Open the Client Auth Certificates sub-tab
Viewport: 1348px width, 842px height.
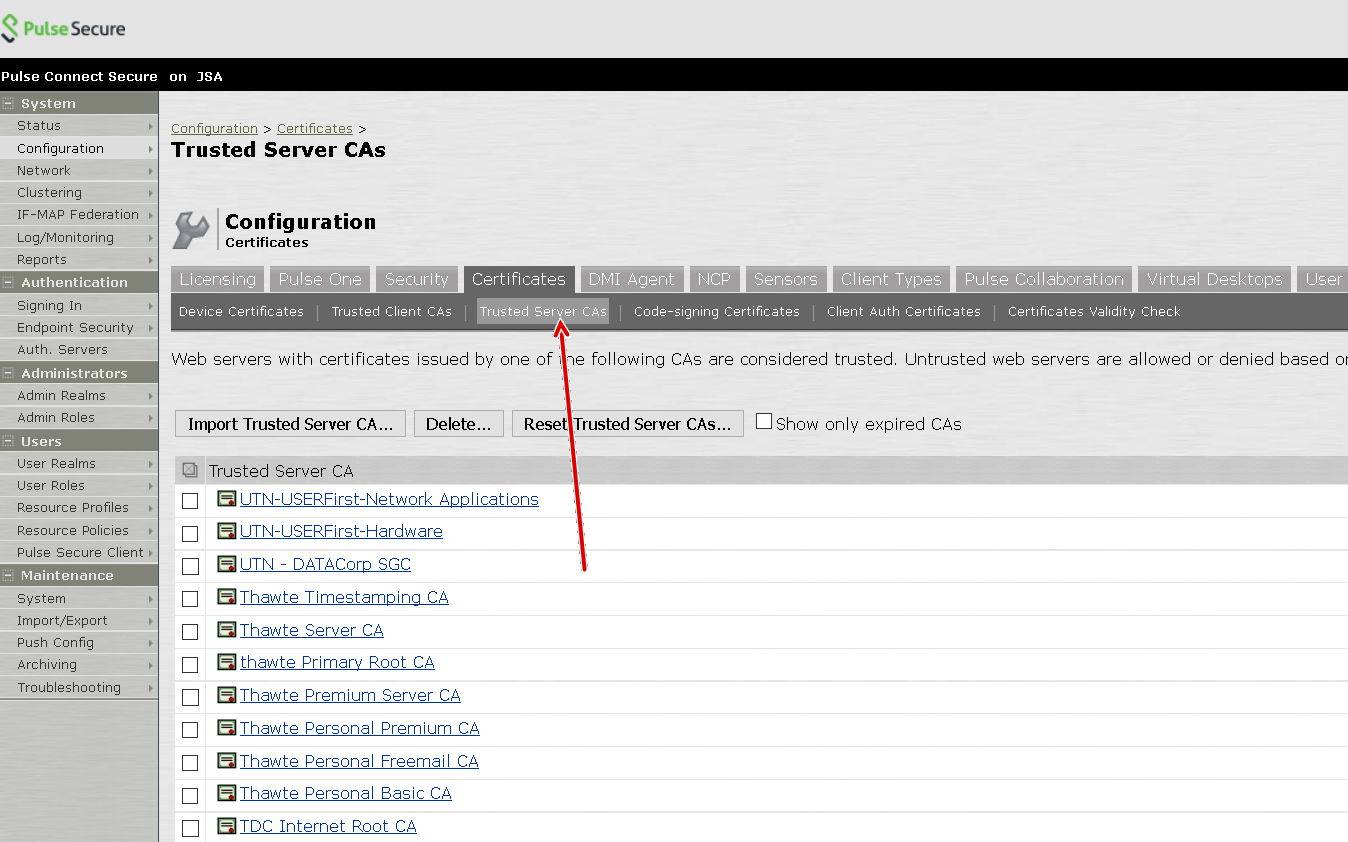click(x=903, y=311)
